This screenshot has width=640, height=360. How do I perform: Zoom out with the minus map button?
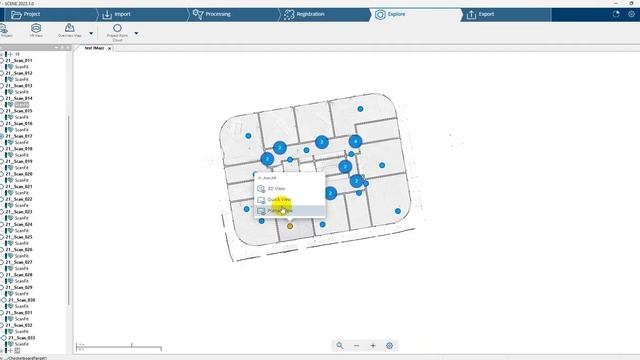coord(356,346)
